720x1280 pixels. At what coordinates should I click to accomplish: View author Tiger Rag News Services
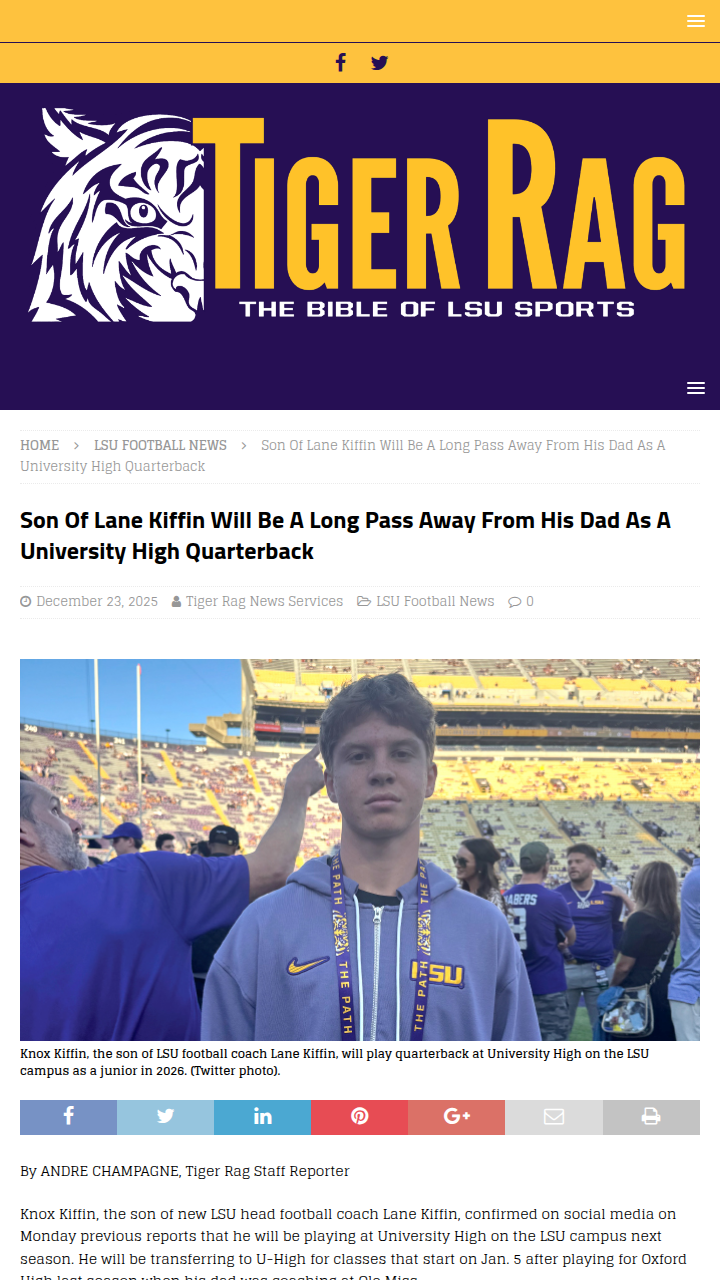tap(264, 601)
